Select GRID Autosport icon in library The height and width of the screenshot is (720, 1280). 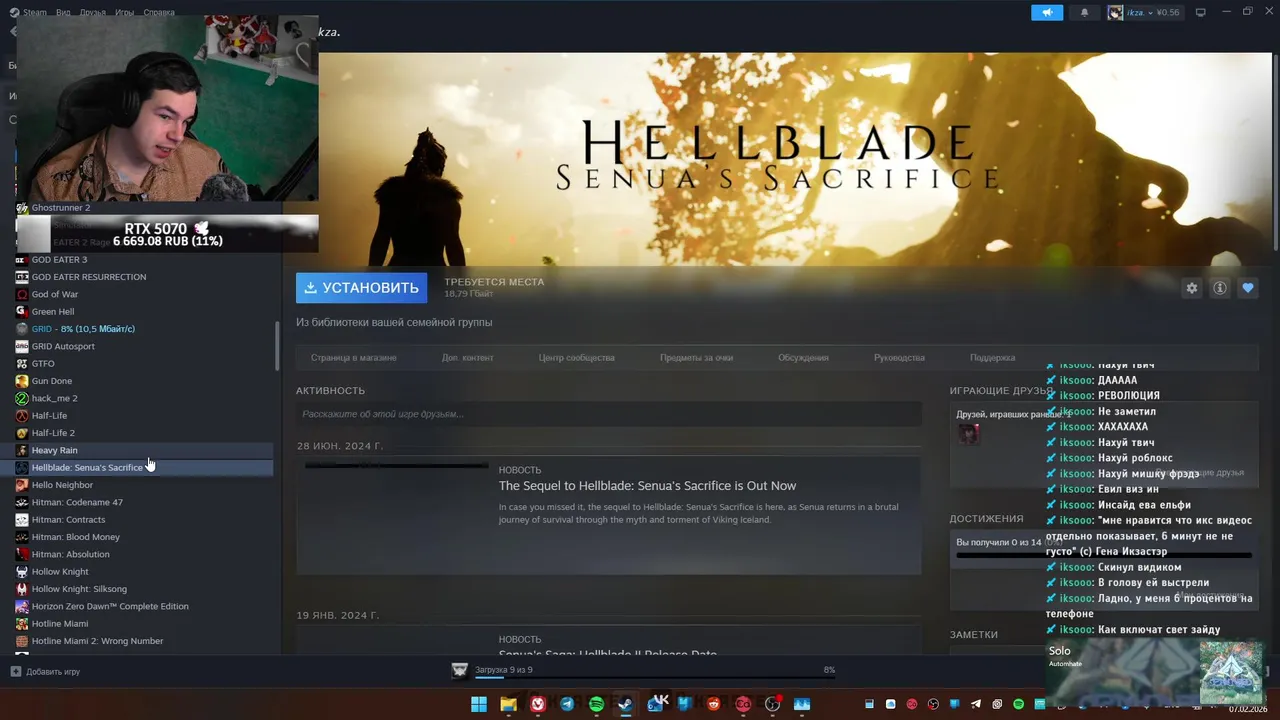tap(22, 346)
